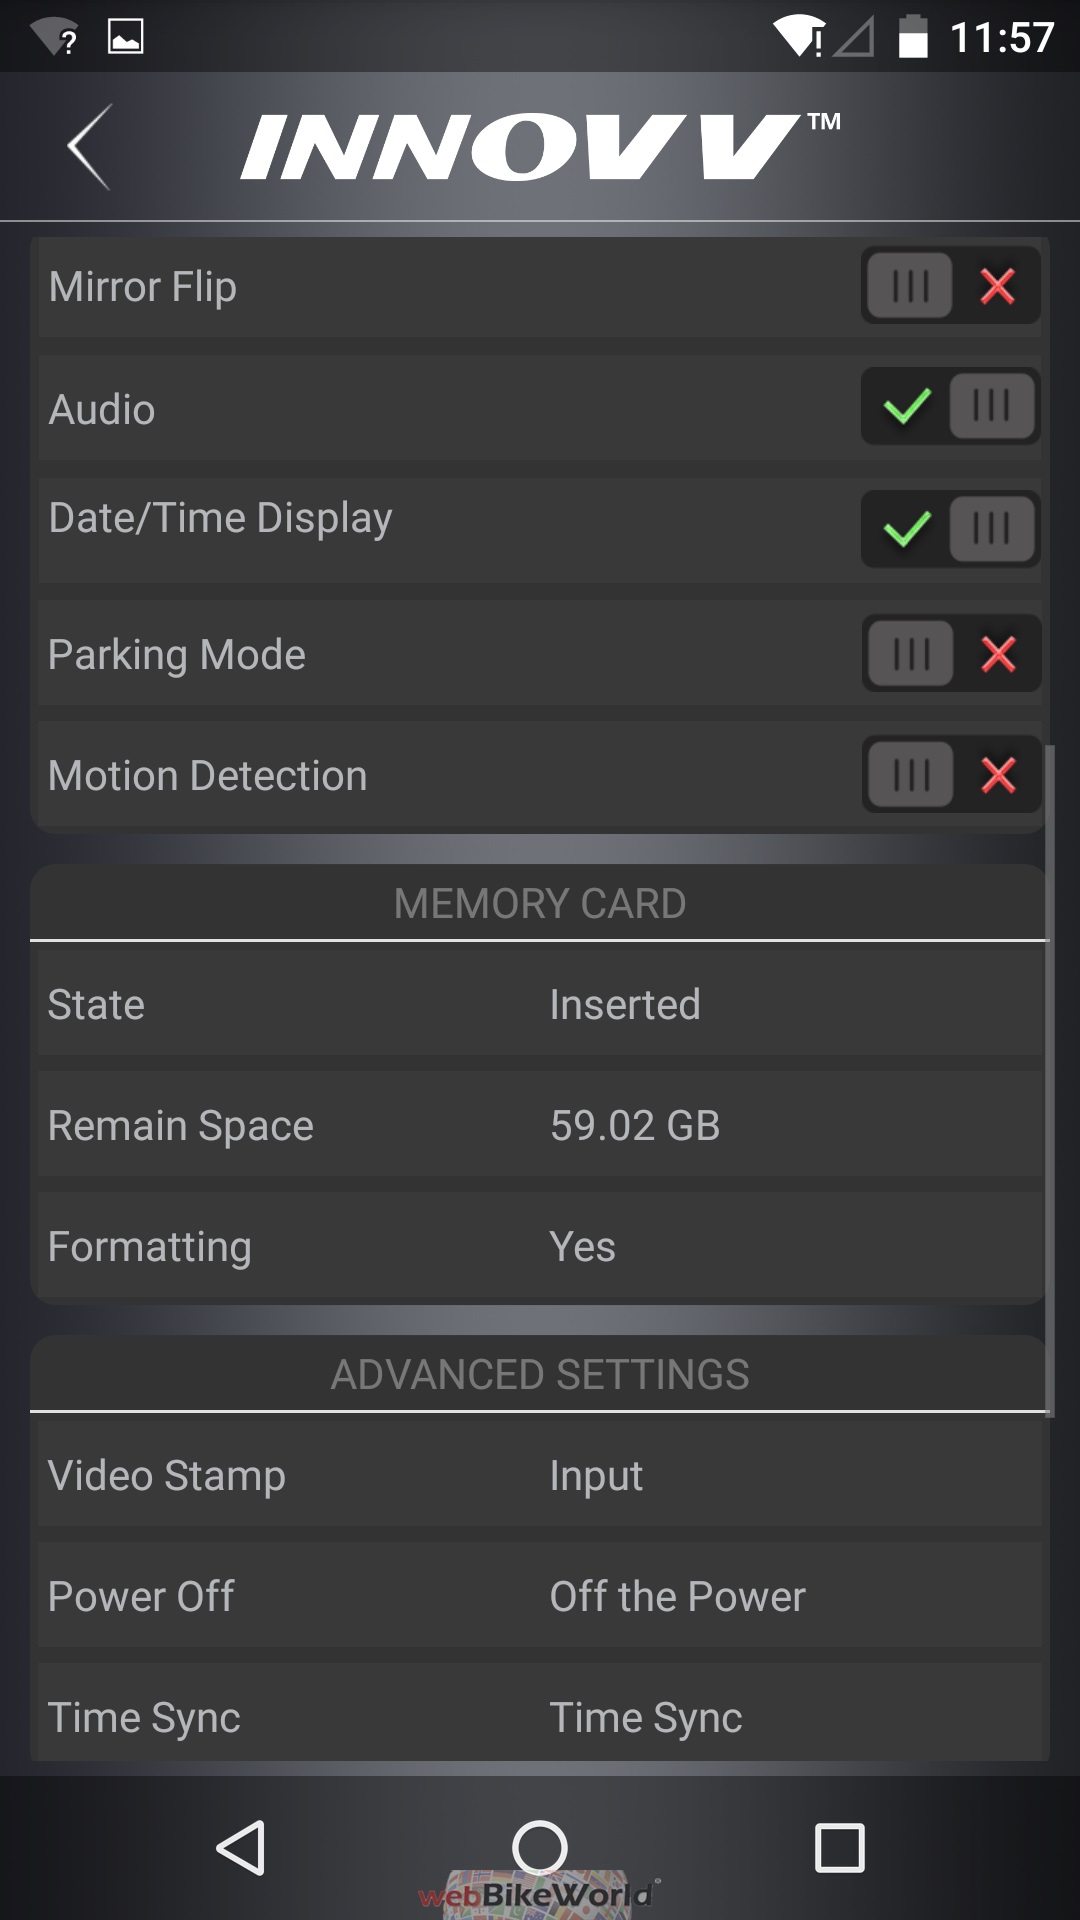
Task: Enable the Parking Mode switch
Action: point(950,655)
